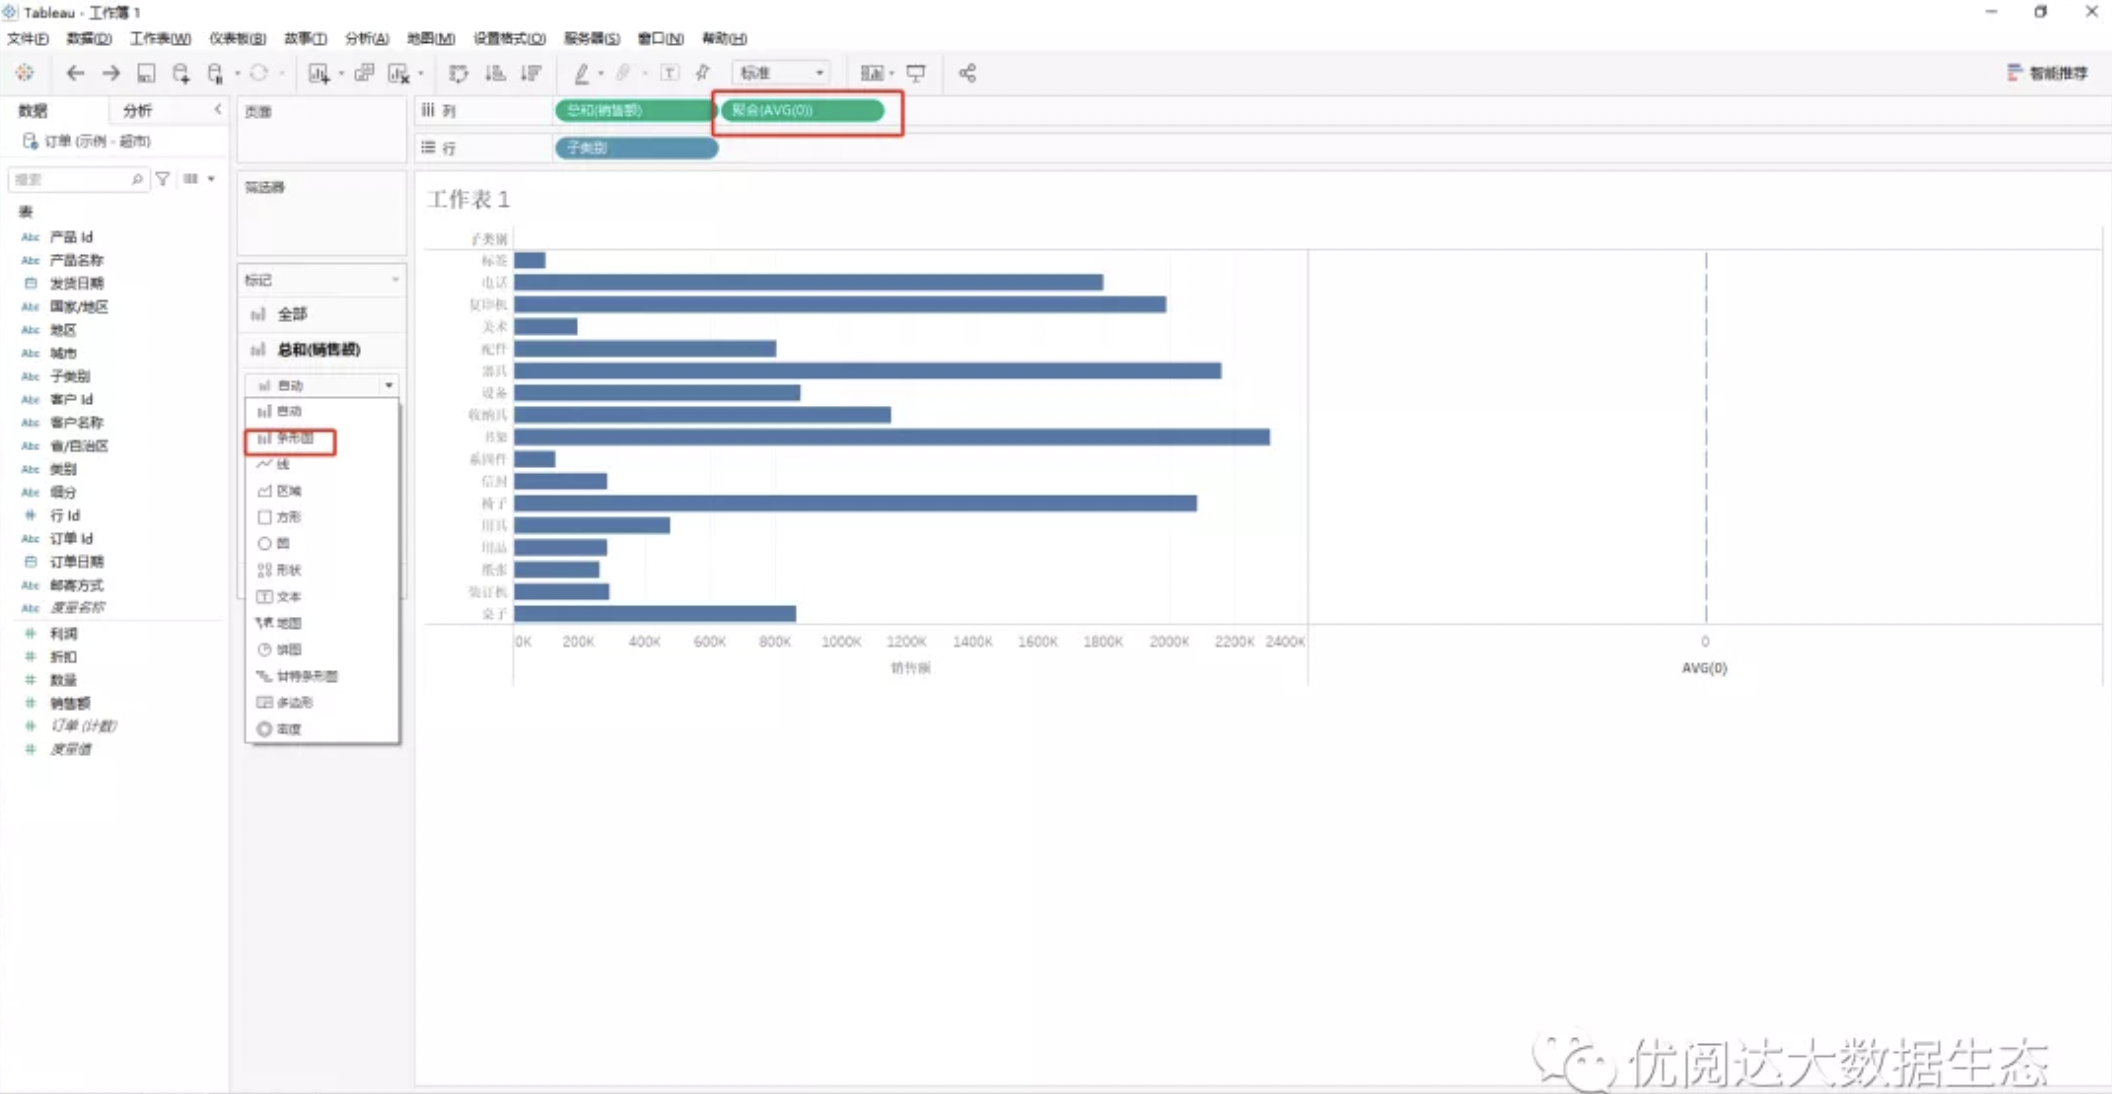Open the 文件(F) menu
2112x1094 pixels.
pos(28,38)
